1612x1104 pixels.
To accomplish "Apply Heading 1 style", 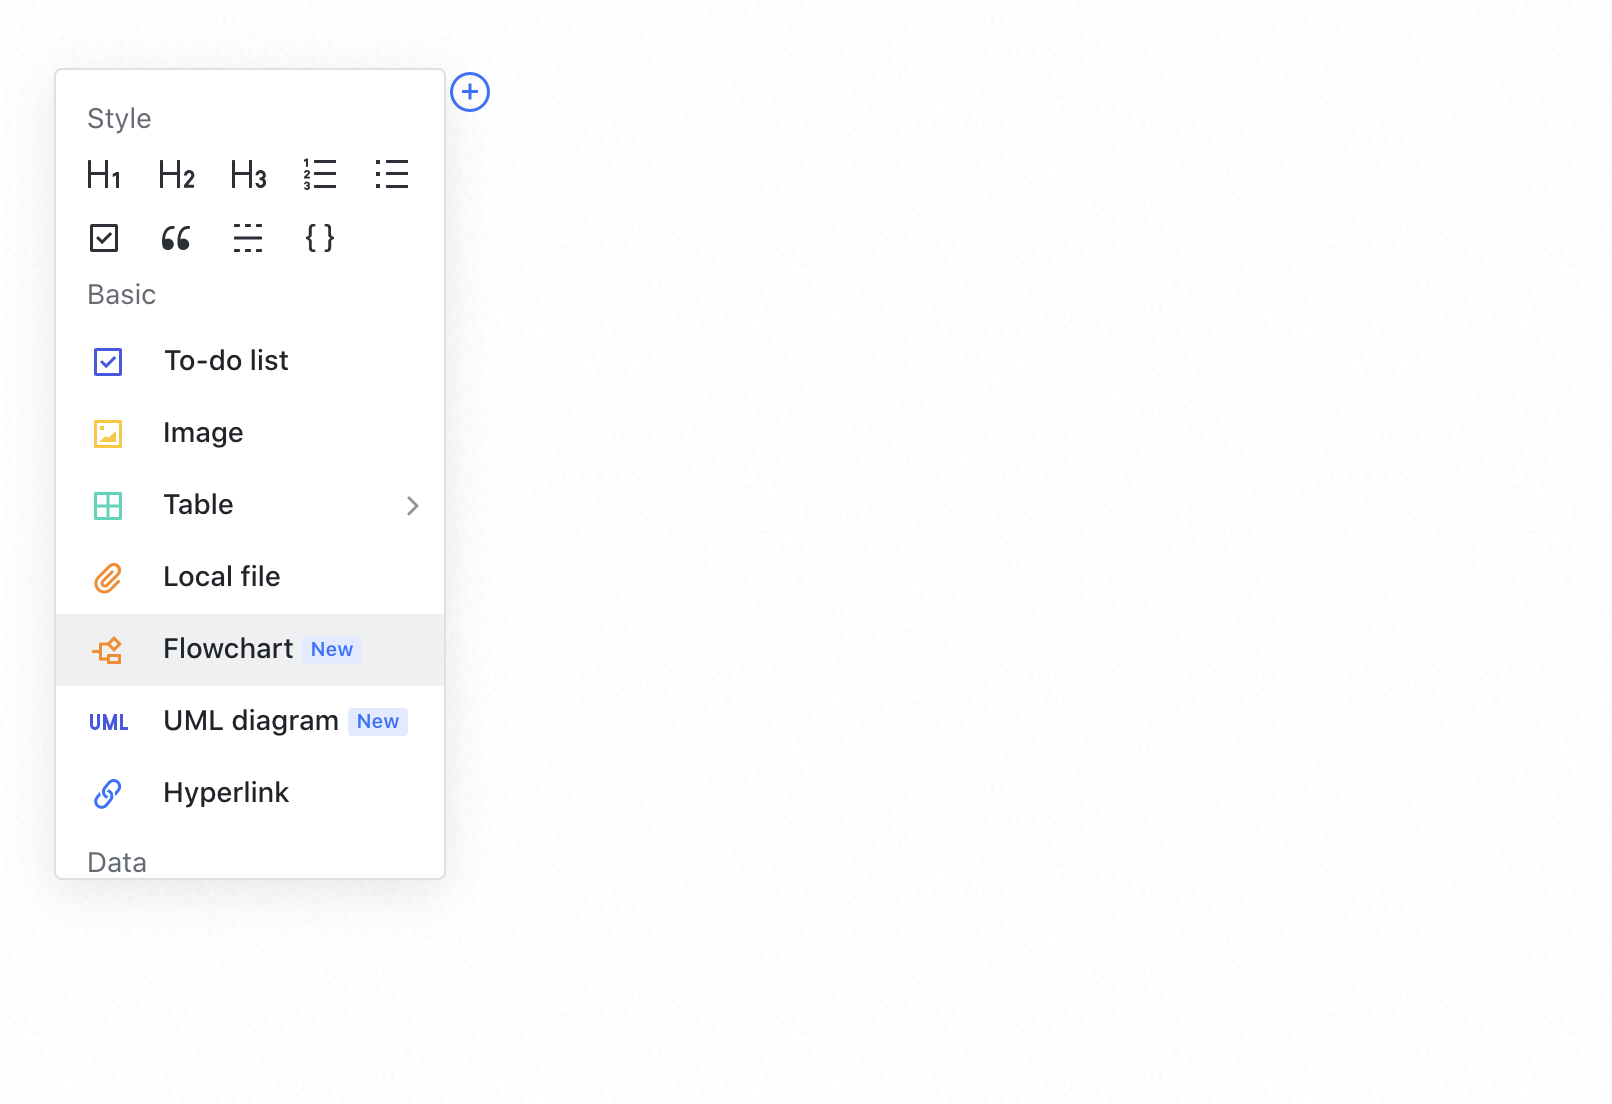I will click(104, 175).
